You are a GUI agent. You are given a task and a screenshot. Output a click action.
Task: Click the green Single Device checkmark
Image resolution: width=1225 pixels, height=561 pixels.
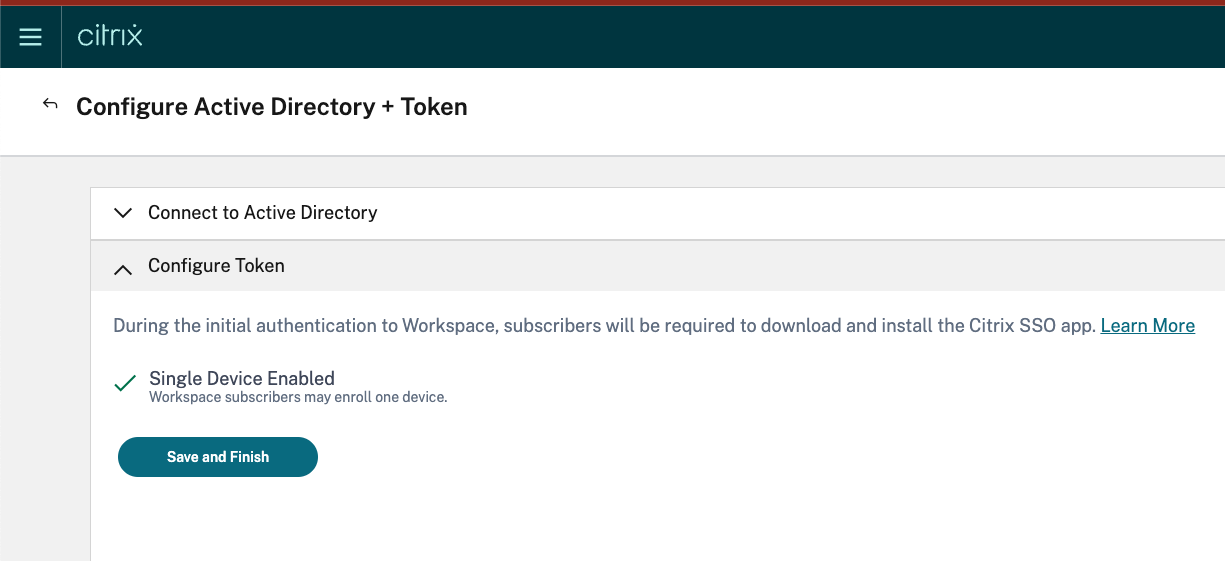(x=125, y=383)
